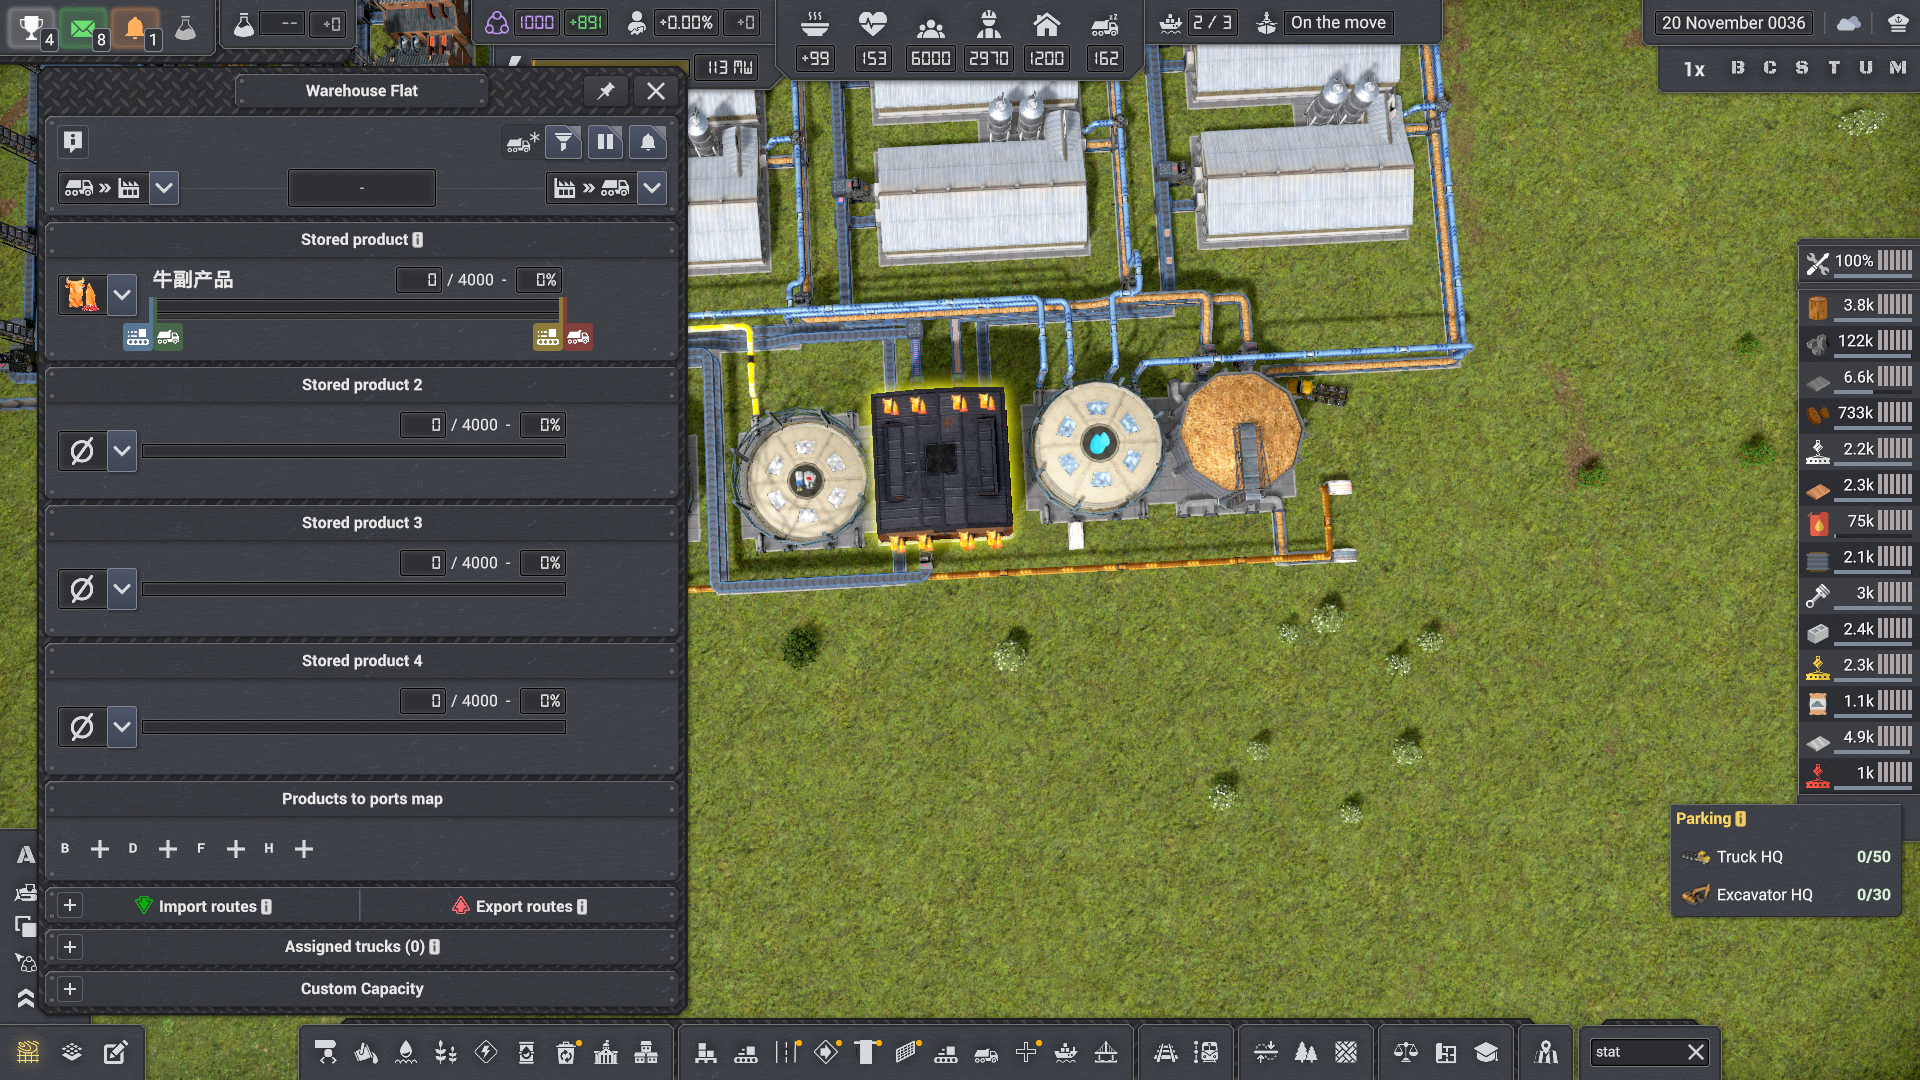Click the Excavator HQ parking entry
This screenshot has width=1920, height=1080.
tap(1786, 895)
